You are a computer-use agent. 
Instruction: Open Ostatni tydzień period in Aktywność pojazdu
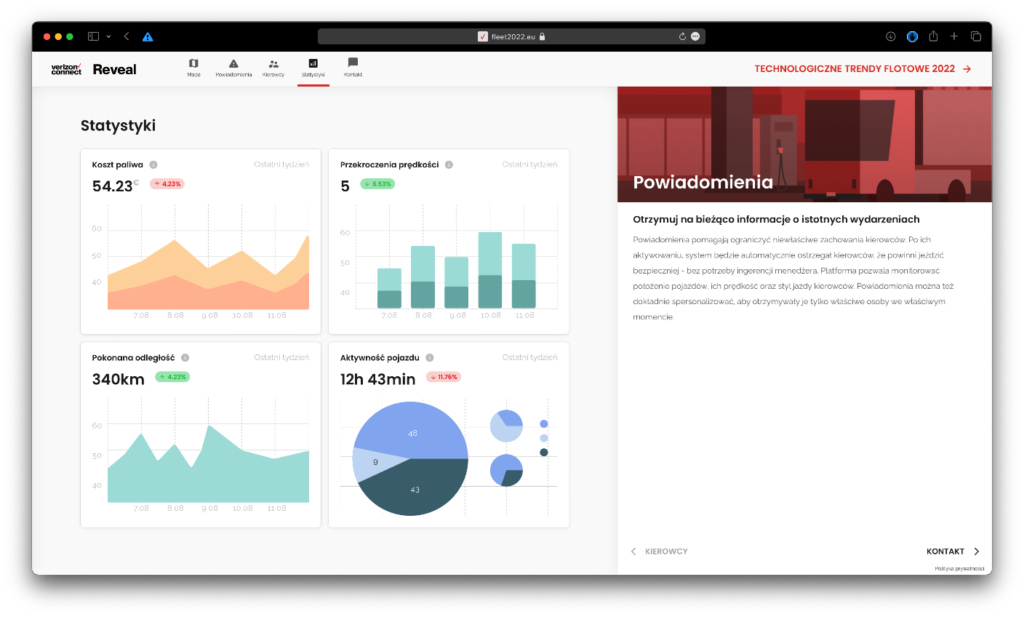point(530,357)
